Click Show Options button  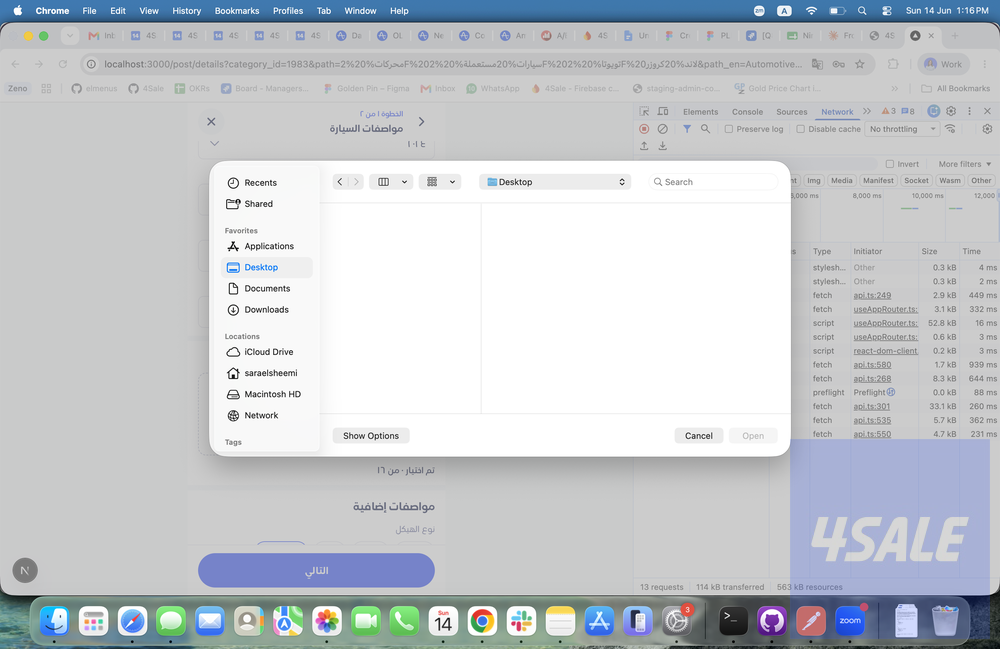point(371,435)
